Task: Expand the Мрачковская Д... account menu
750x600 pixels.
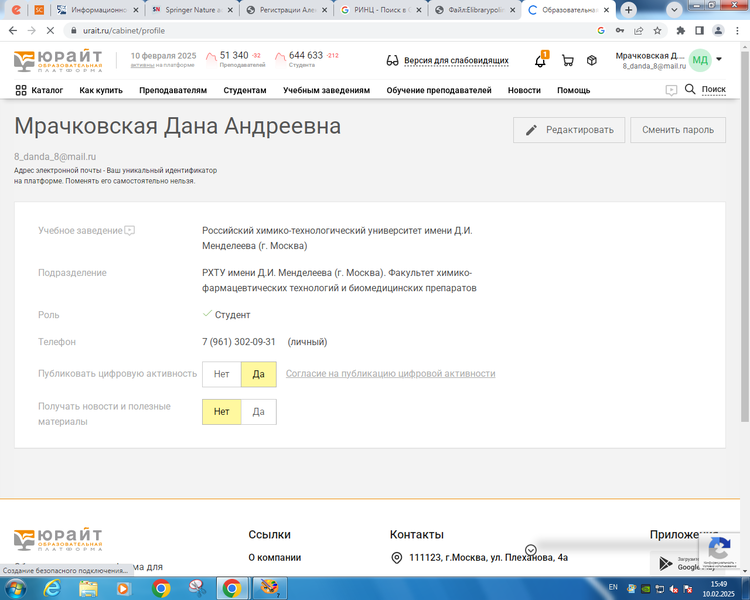Action: (x=650, y=55)
